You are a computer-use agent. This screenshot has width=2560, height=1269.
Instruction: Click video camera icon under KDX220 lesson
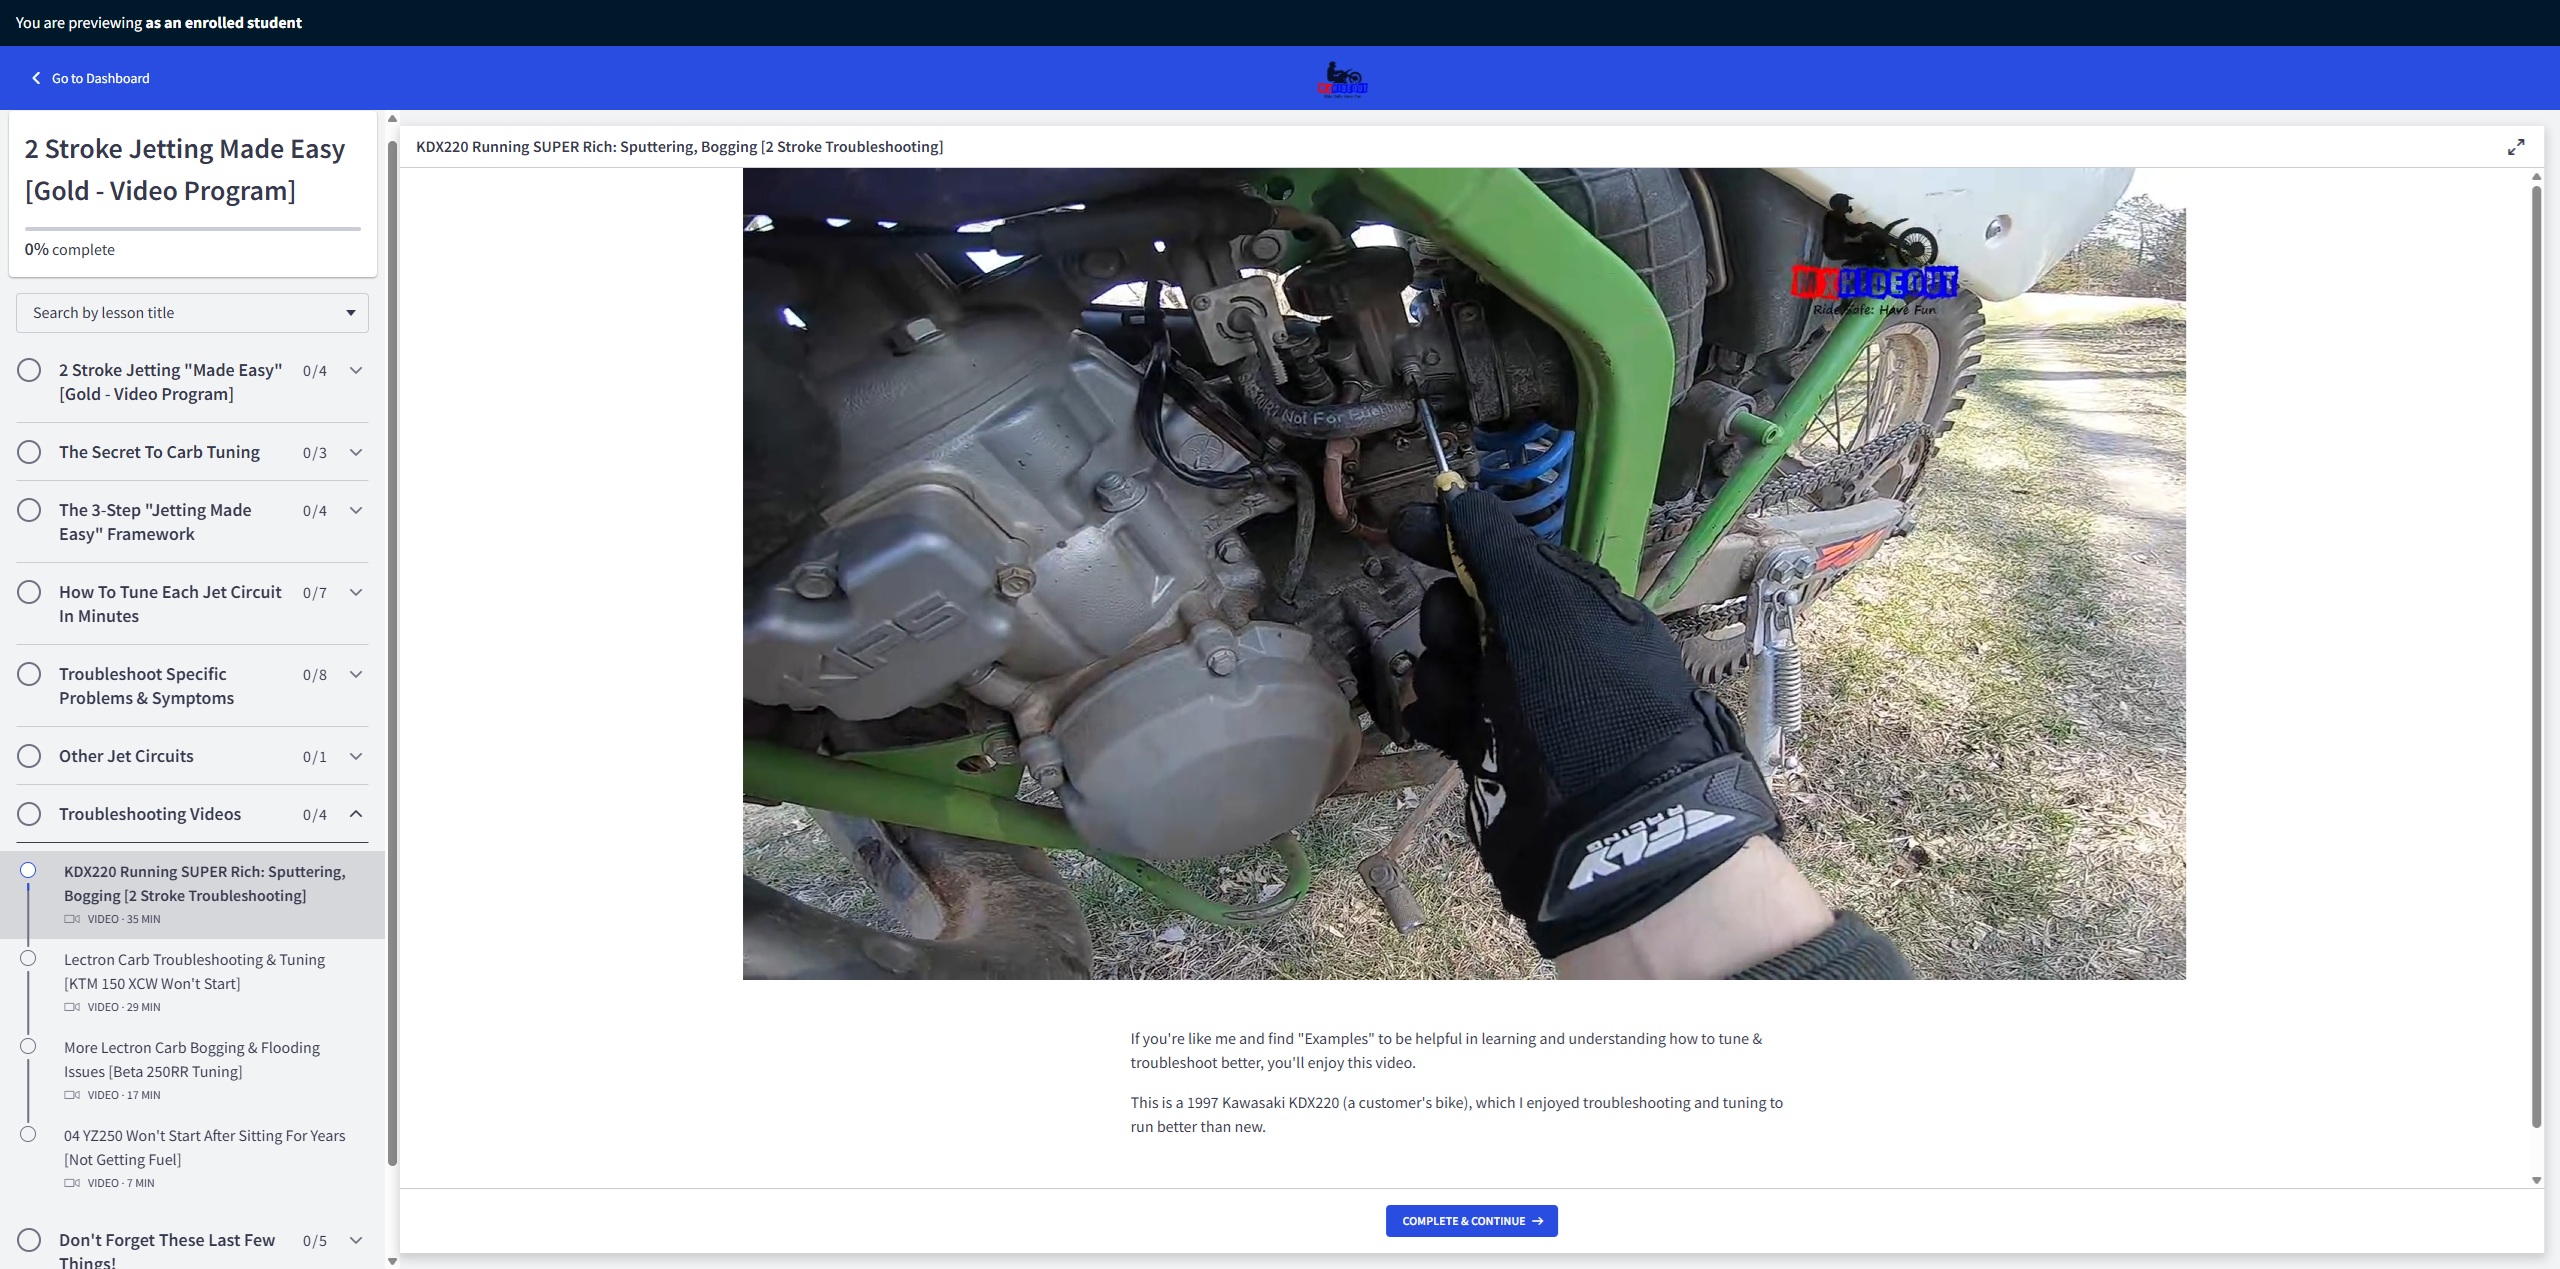pos(72,919)
